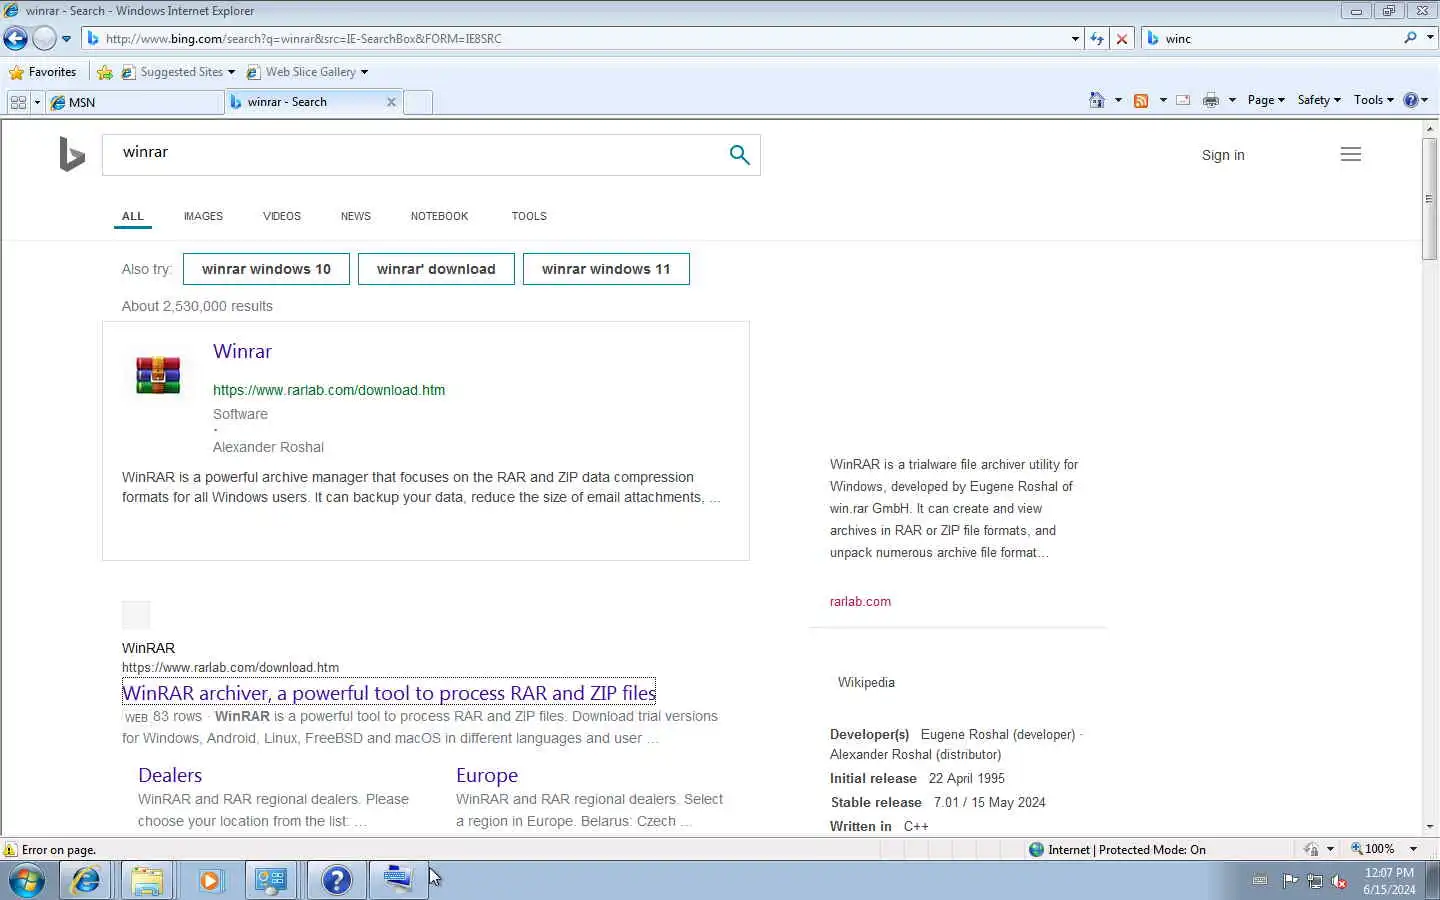Viewport: 1440px width, 900px height.
Task: Open the TOOLS search option
Action: click(x=529, y=216)
